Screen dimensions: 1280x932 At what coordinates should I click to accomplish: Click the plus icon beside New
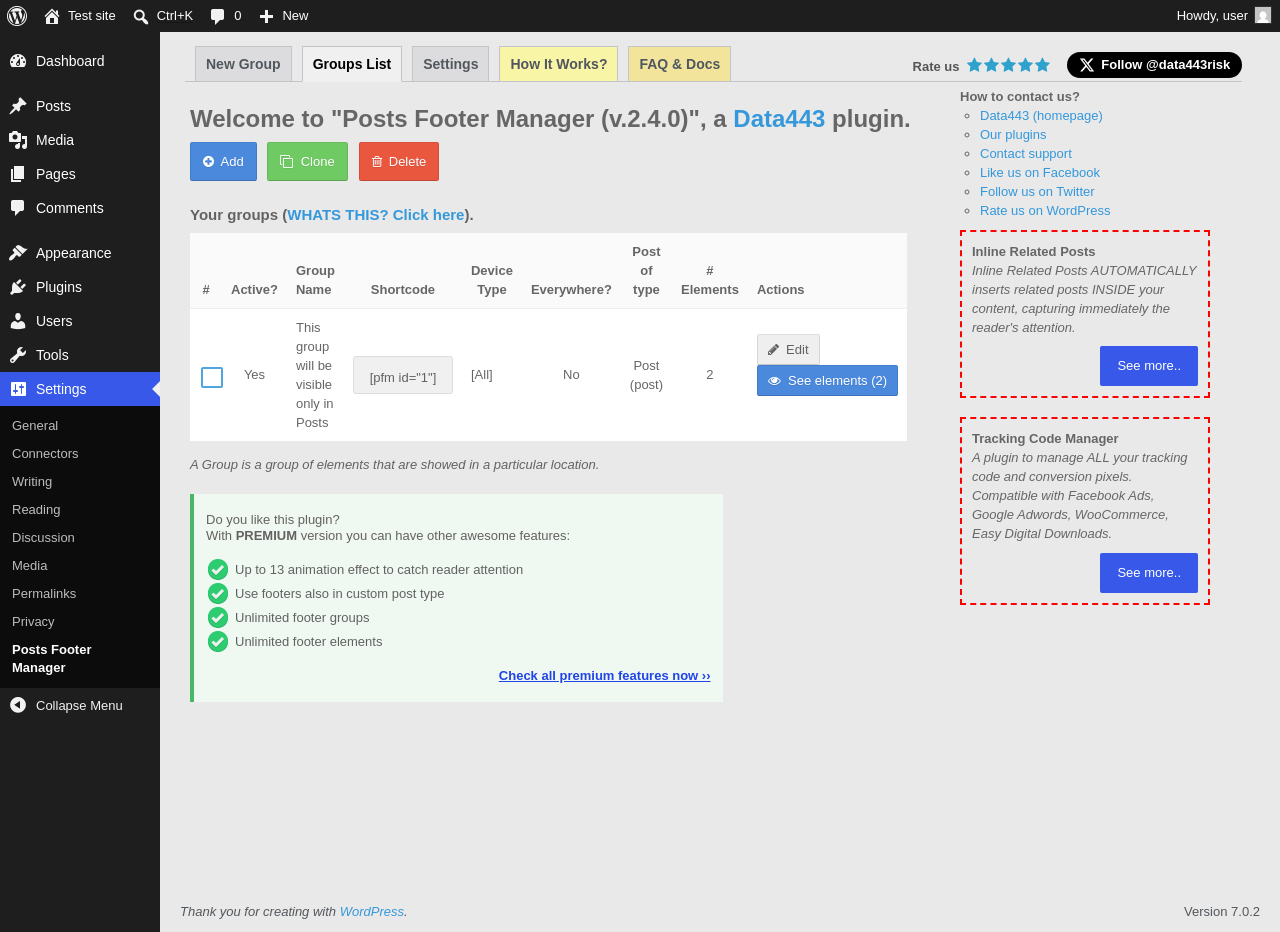(x=266, y=16)
